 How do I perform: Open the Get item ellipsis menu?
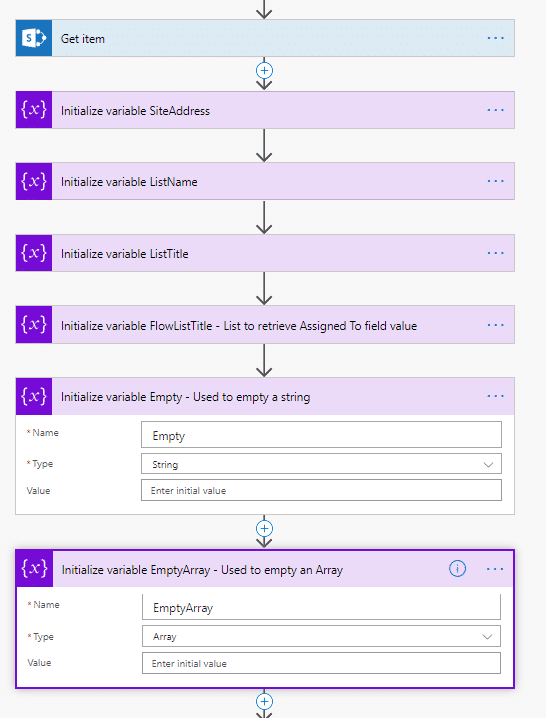496,38
